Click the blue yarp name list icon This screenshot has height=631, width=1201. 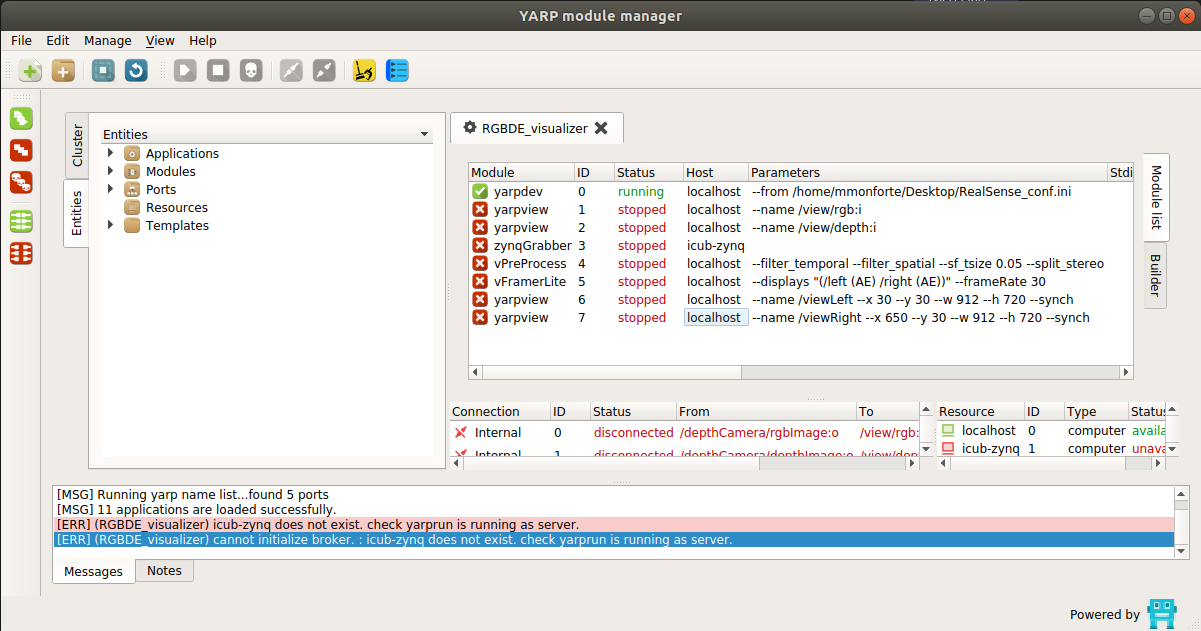click(397, 71)
